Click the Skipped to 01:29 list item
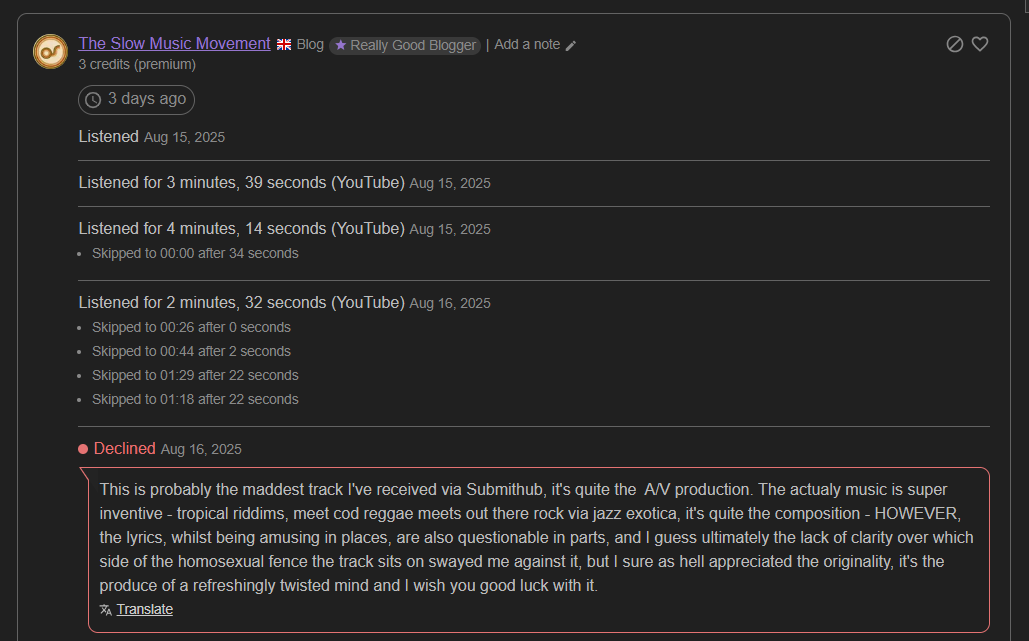Image resolution: width=1029 pixels, height=641 pixels. (x=195, y=375)
